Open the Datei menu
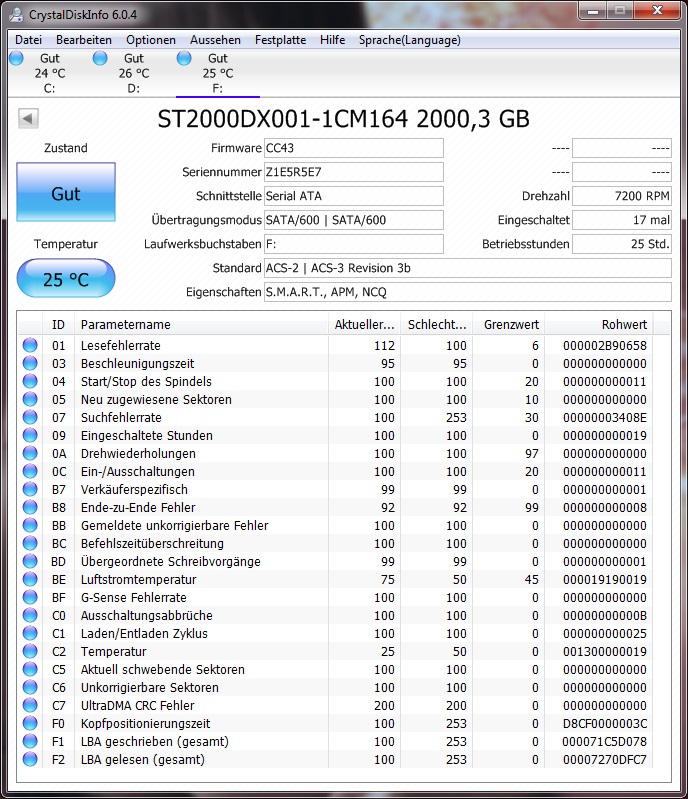 tap(29, 40)
